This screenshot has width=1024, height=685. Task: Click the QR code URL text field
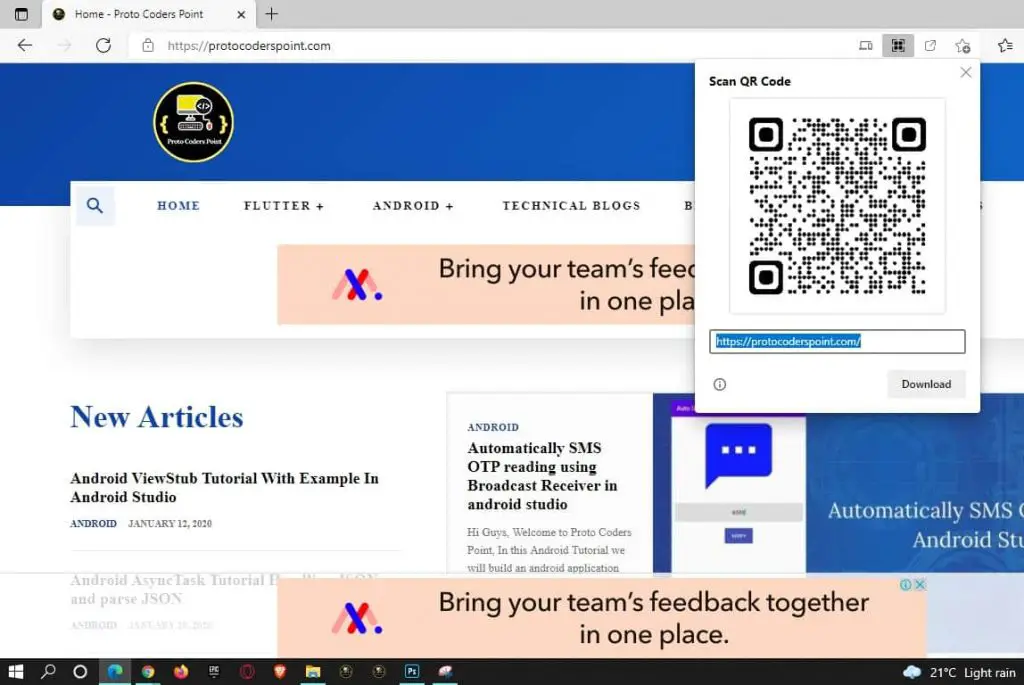pyautogui.click(x=837, y=342)
